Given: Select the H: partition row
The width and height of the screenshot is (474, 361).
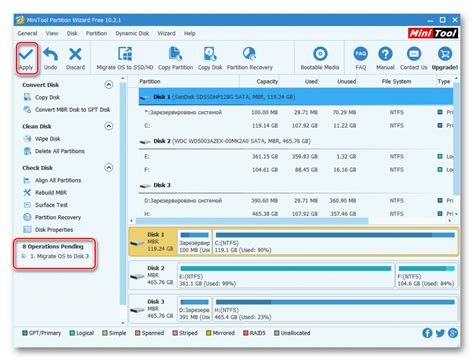Looking at the screenshot, I should 296,214.
